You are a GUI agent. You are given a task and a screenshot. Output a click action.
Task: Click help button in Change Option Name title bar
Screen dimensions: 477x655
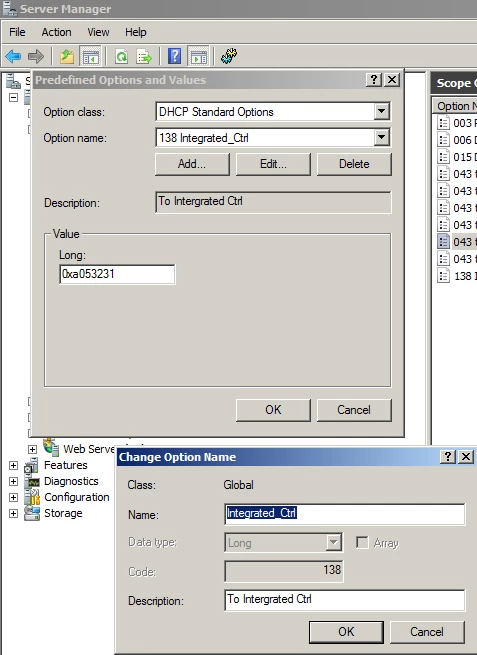click(448, 457)
